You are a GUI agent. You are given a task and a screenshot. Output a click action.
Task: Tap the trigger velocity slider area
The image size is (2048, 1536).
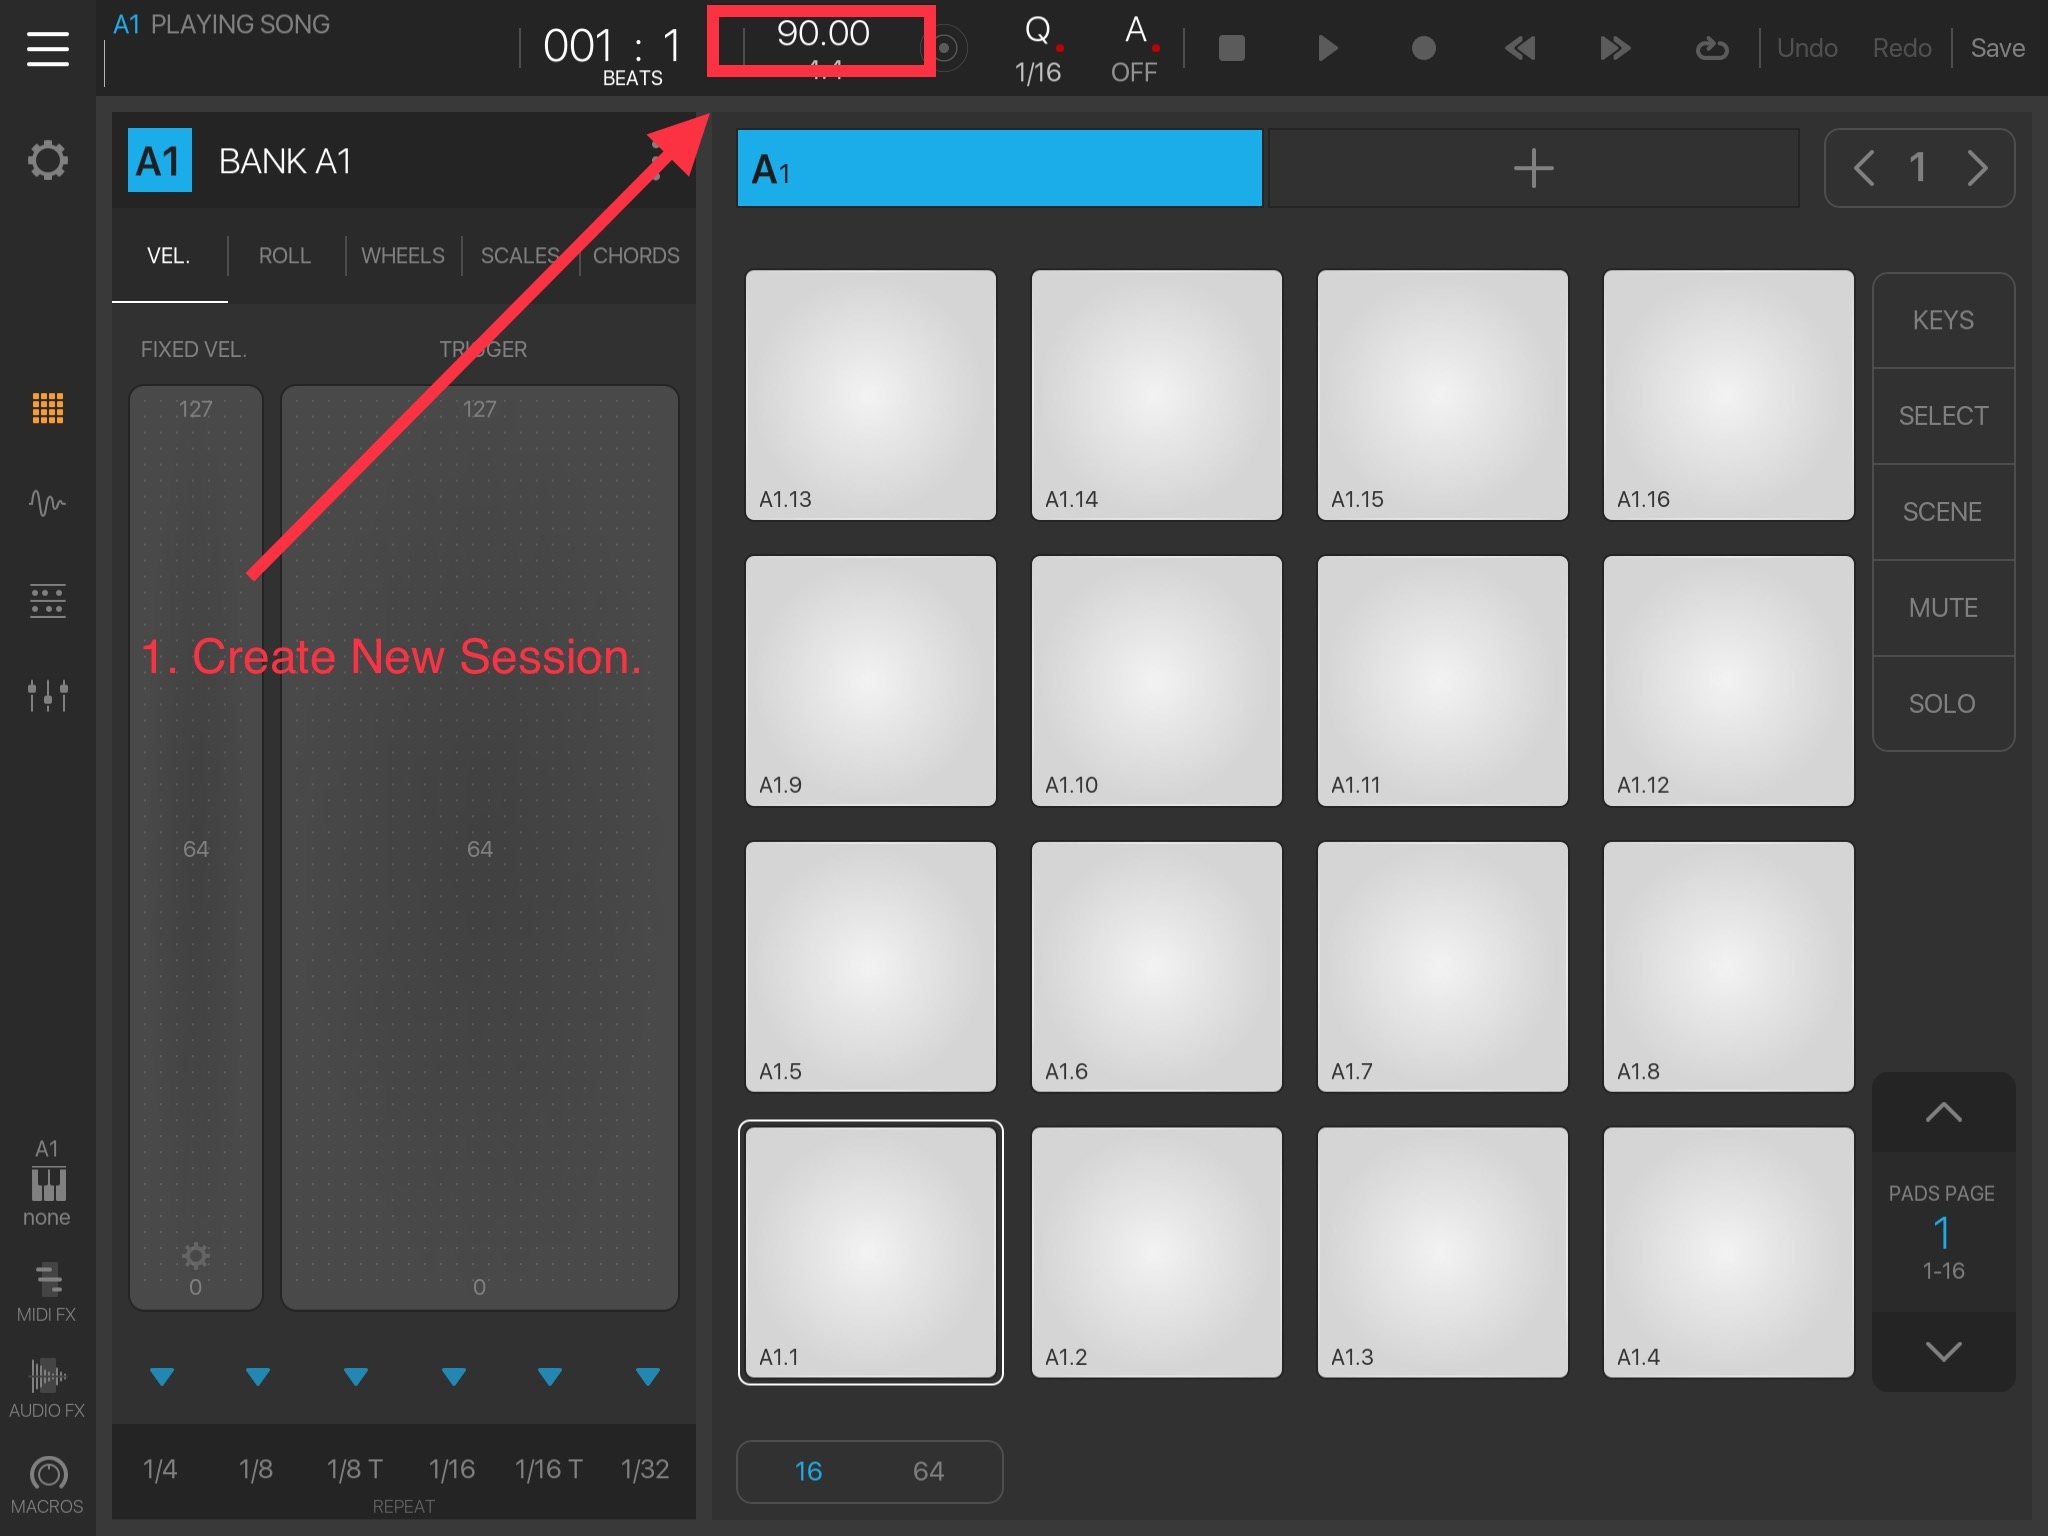tap(480, 848)
